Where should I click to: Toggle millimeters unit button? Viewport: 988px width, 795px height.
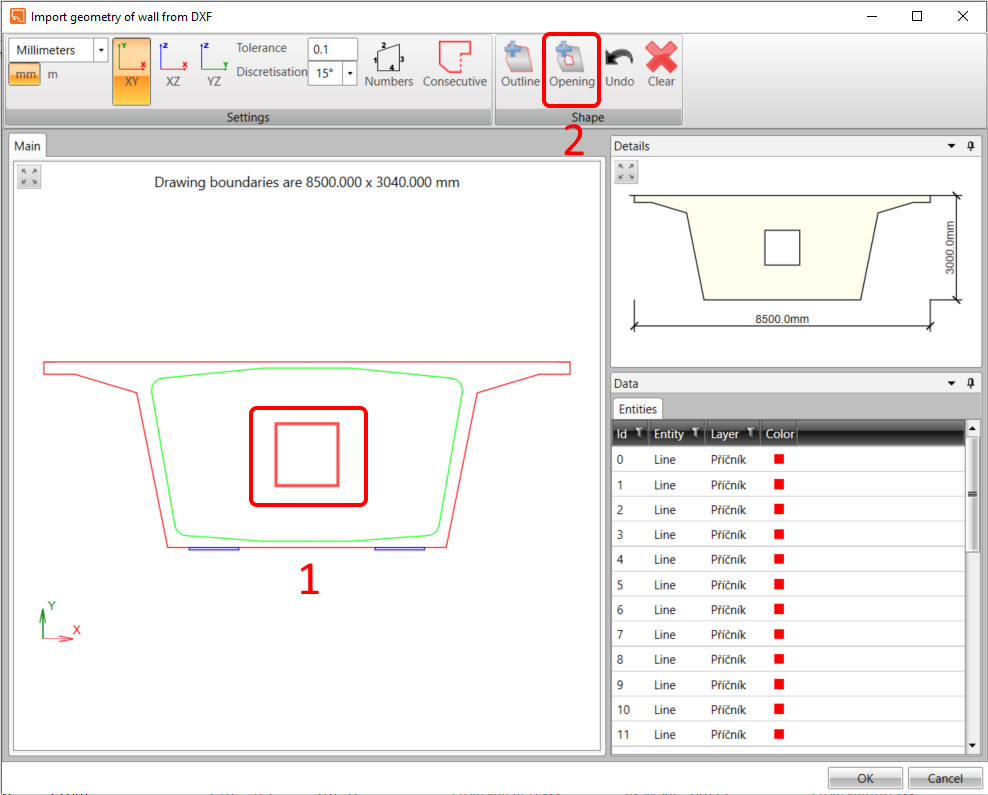pos(24,74)
